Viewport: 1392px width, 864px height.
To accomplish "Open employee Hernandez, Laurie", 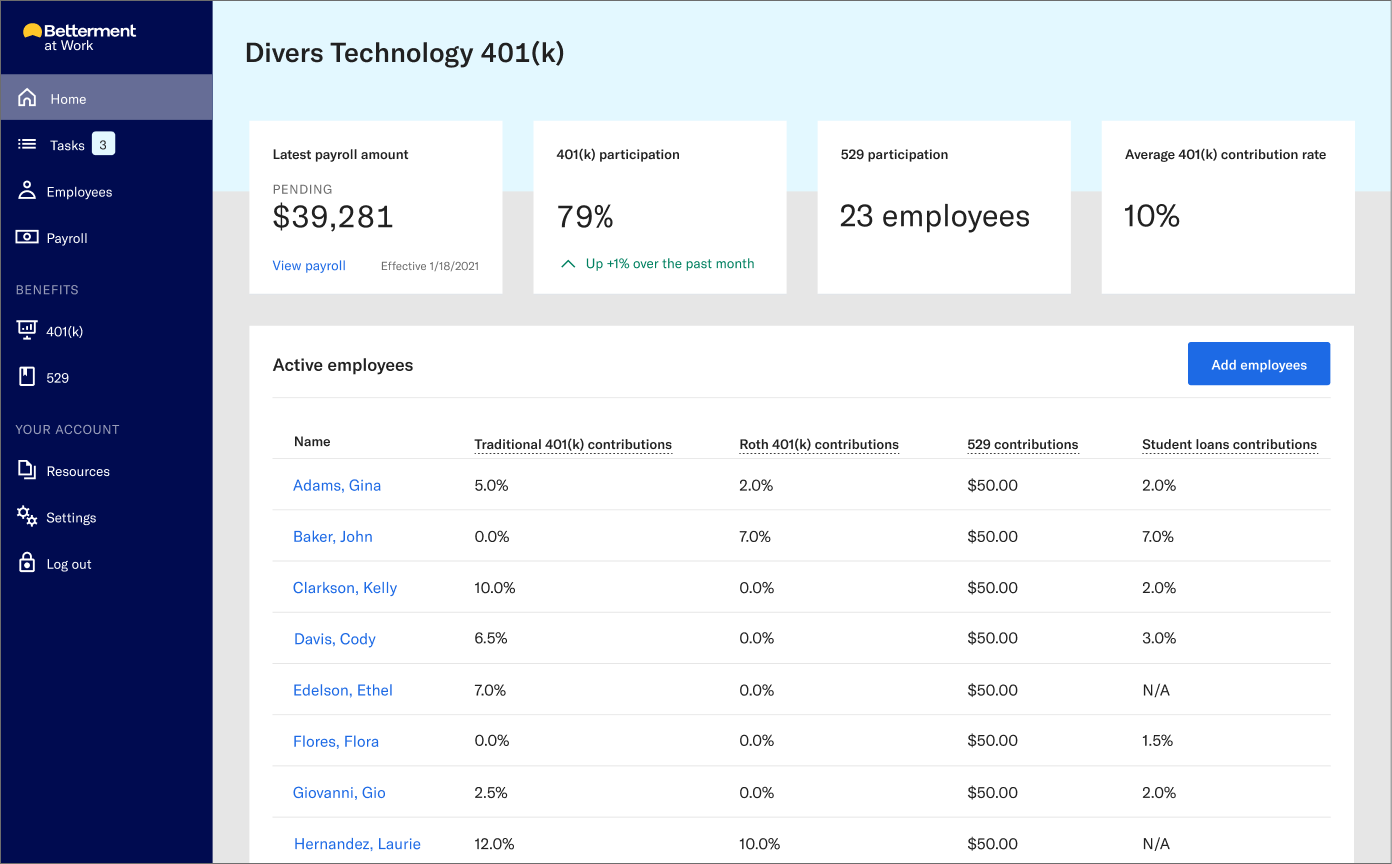I will tap(357, 844).
